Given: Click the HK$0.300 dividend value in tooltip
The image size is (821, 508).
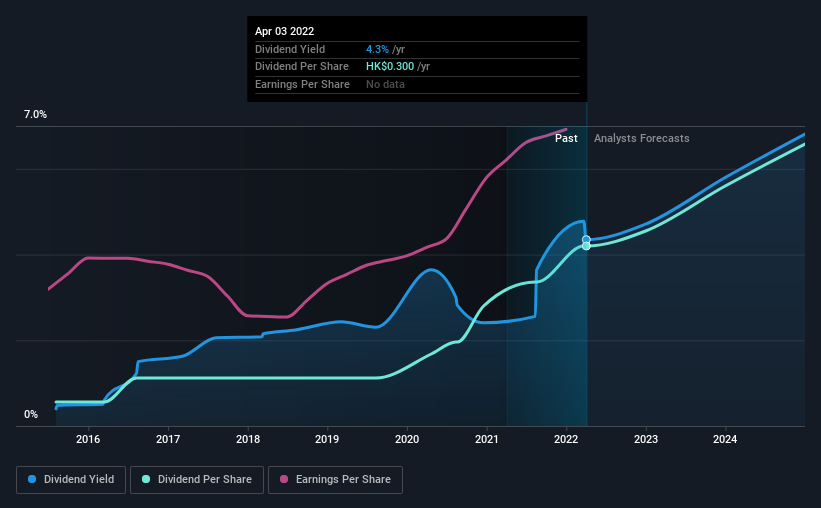Looking at the screenshot, I should pos(390,67).
